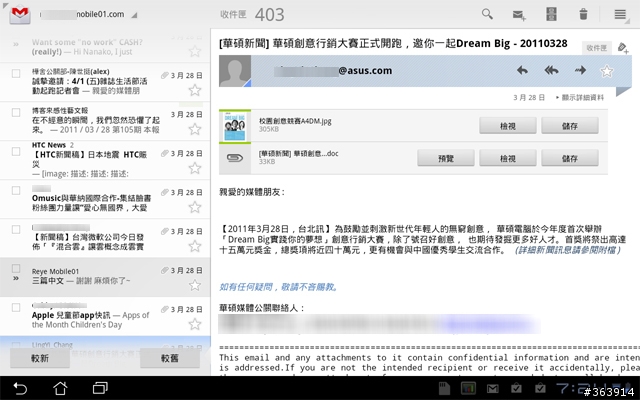The width and height of the screenshot is (640, 400).
Task: Star the 台灣微軟 混合雲 email
Action: click(195, 246)
